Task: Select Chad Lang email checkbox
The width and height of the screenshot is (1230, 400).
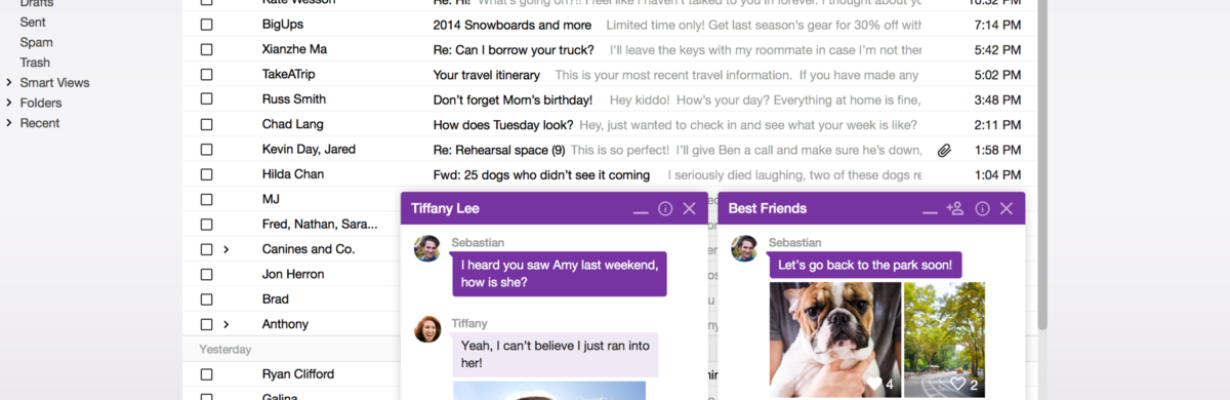Action: (x=206, y=125)
